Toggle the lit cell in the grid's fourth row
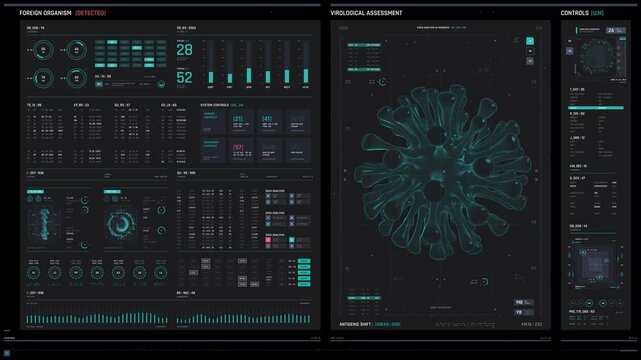The image size is (641, 360). coord(149,60)
